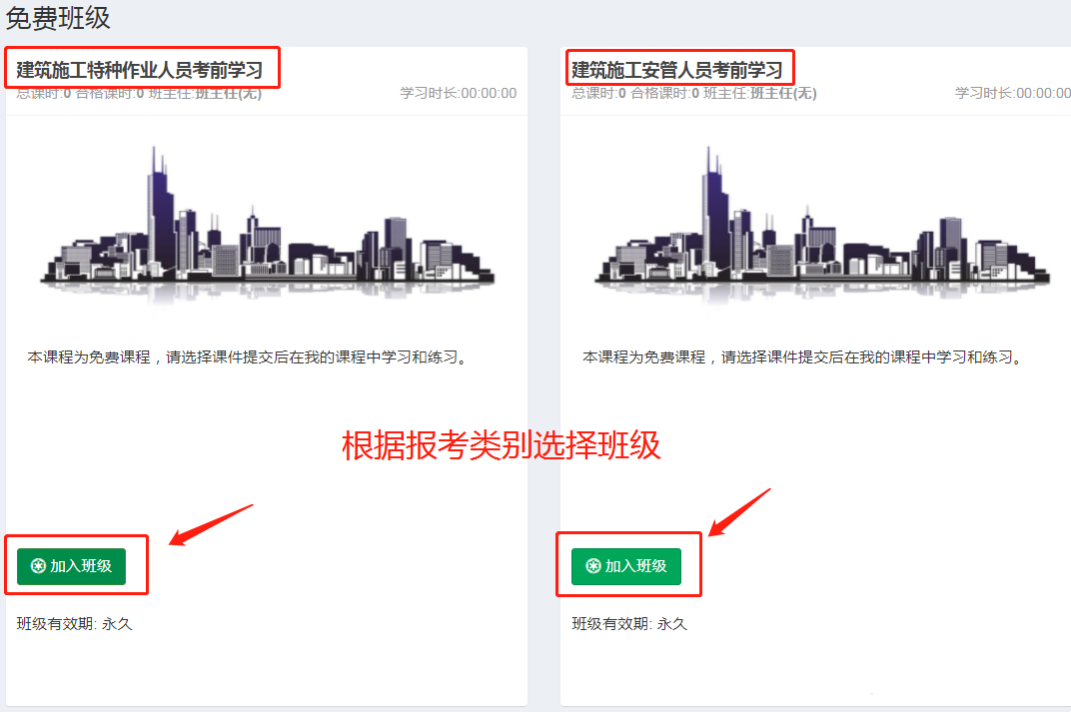Click right card's 总课时 info line
This screenshot has width=1071, height=712.
(x=694, y=93)
